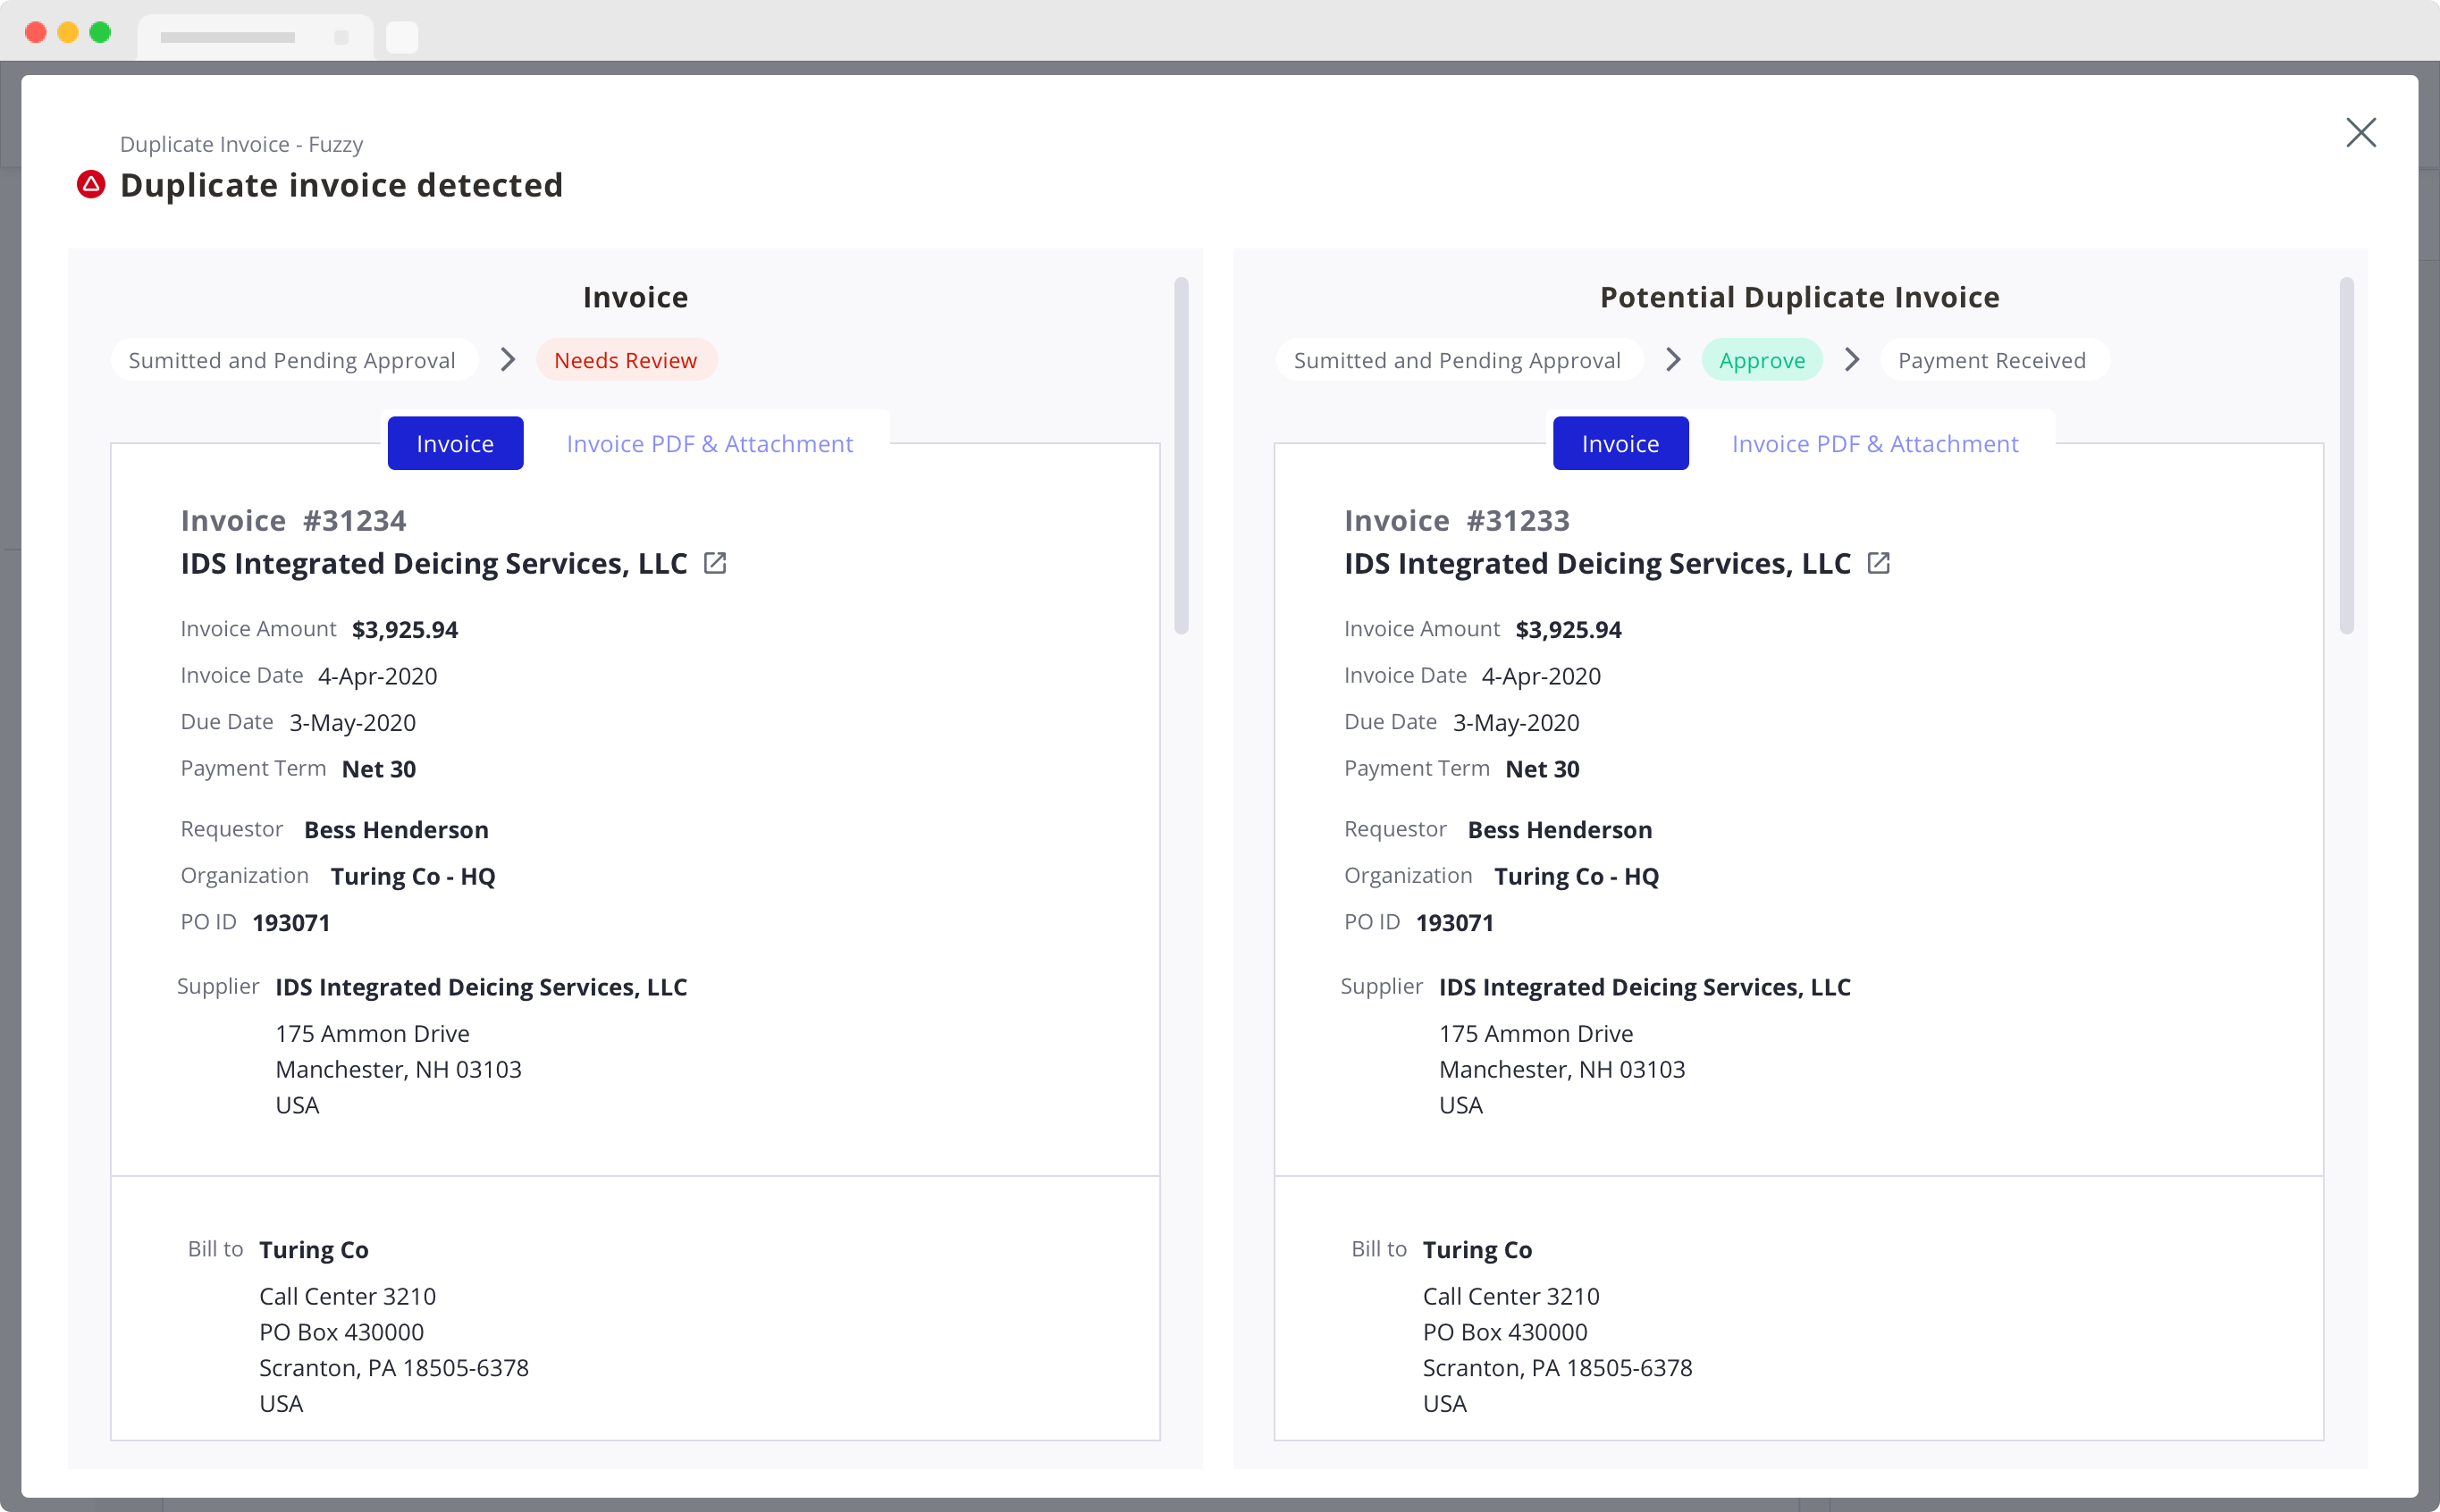The image size is (2440, 1512).
Task: Open supplier link icon for Invoice #31234
Action: click(715, 563)
